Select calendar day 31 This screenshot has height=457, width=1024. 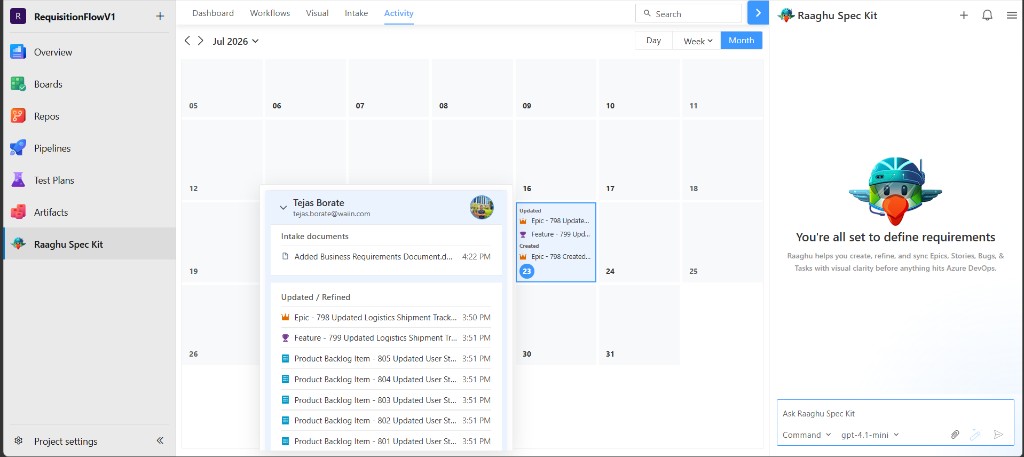click(639, 325)
